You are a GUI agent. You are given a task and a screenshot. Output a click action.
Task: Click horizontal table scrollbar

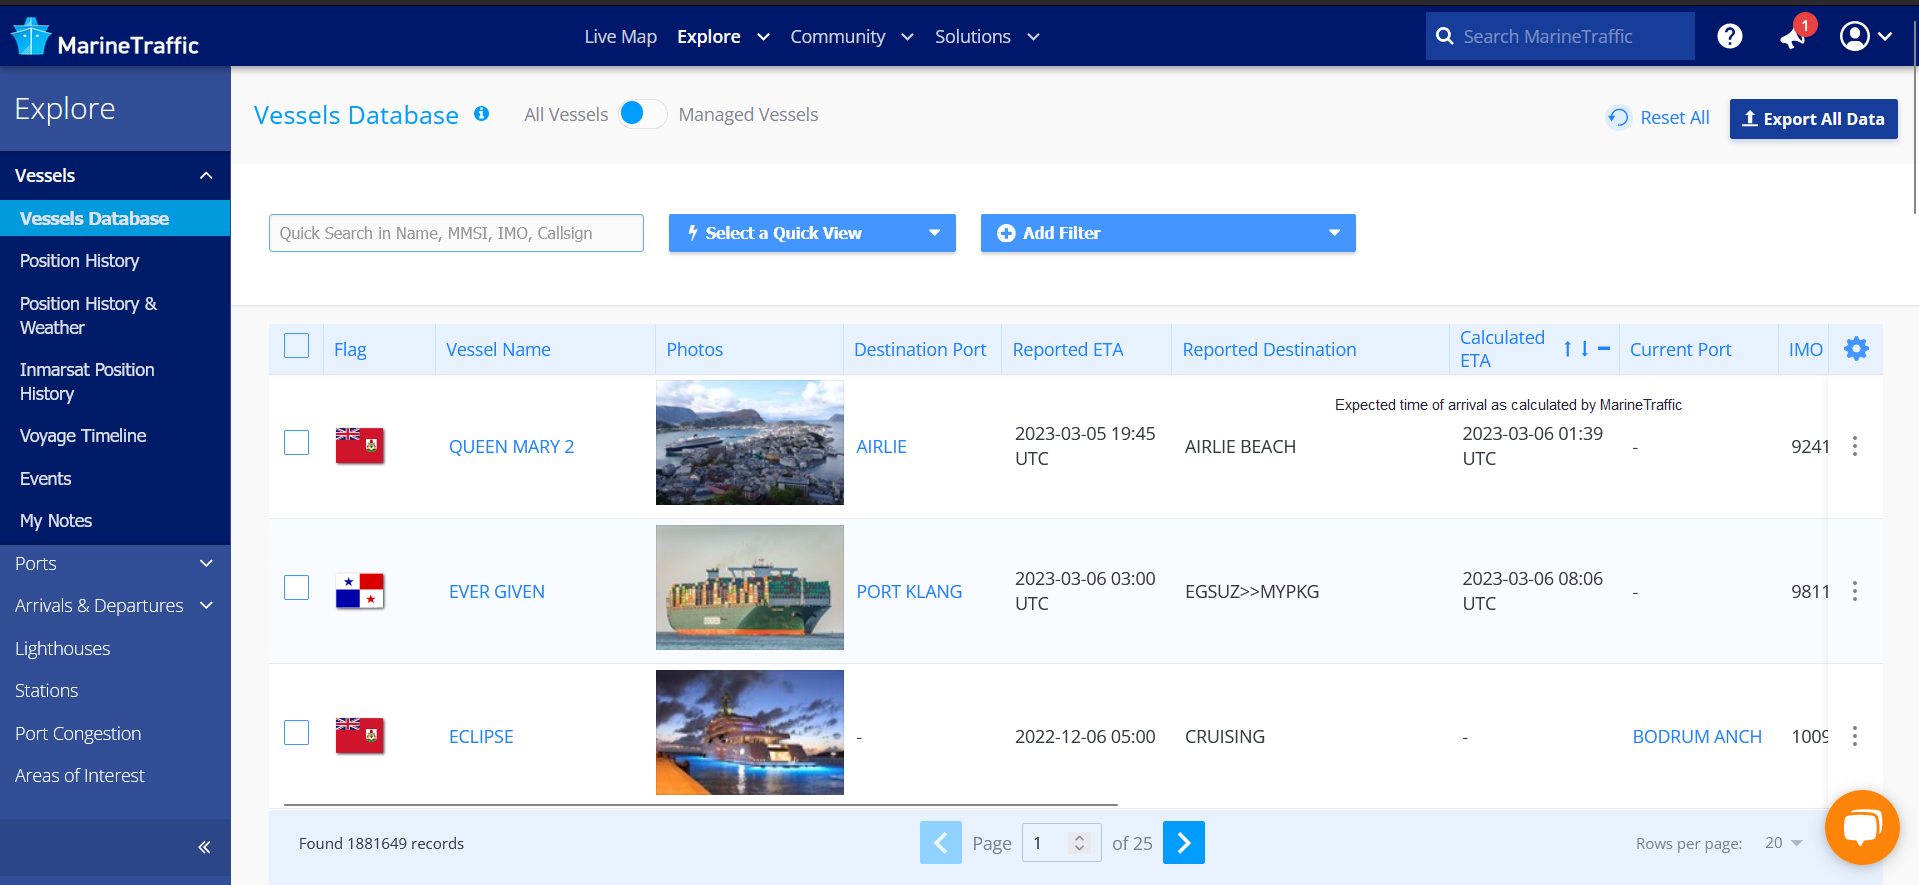[x=700, y=804]
